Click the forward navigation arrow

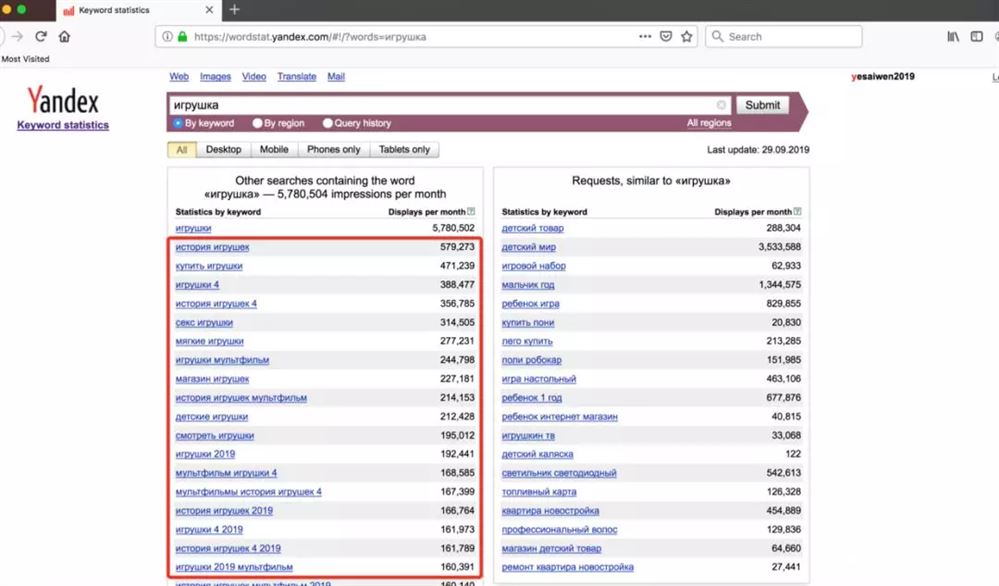tap(17, 36)
